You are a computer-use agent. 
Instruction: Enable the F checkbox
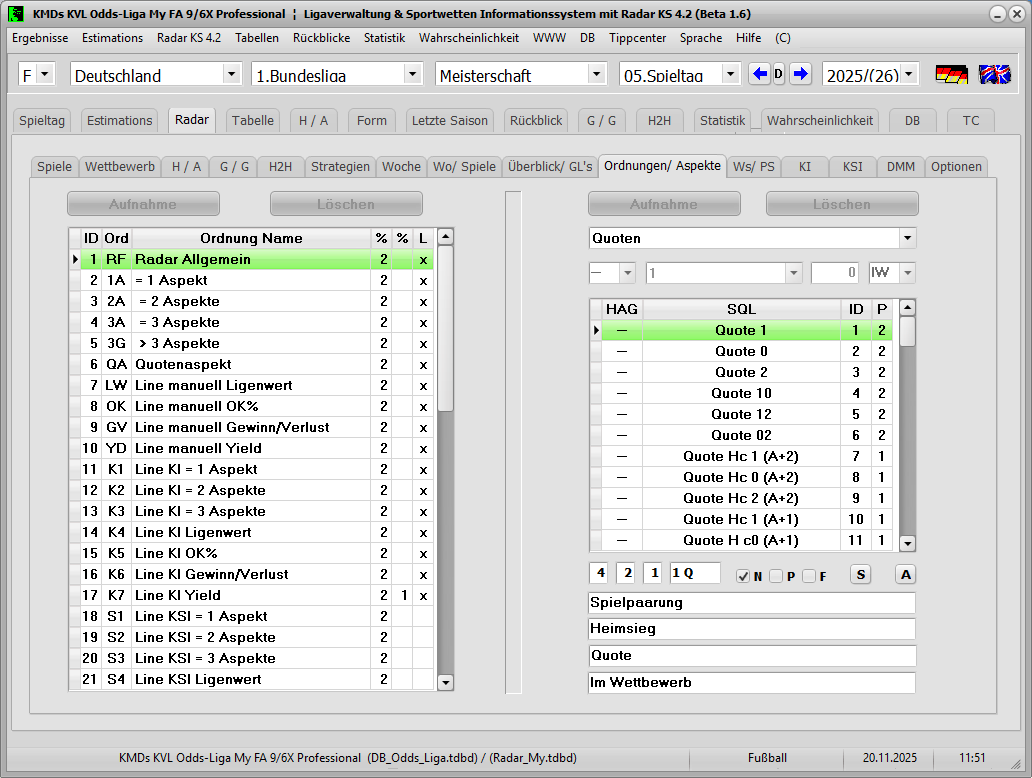(x=809, y=576)
